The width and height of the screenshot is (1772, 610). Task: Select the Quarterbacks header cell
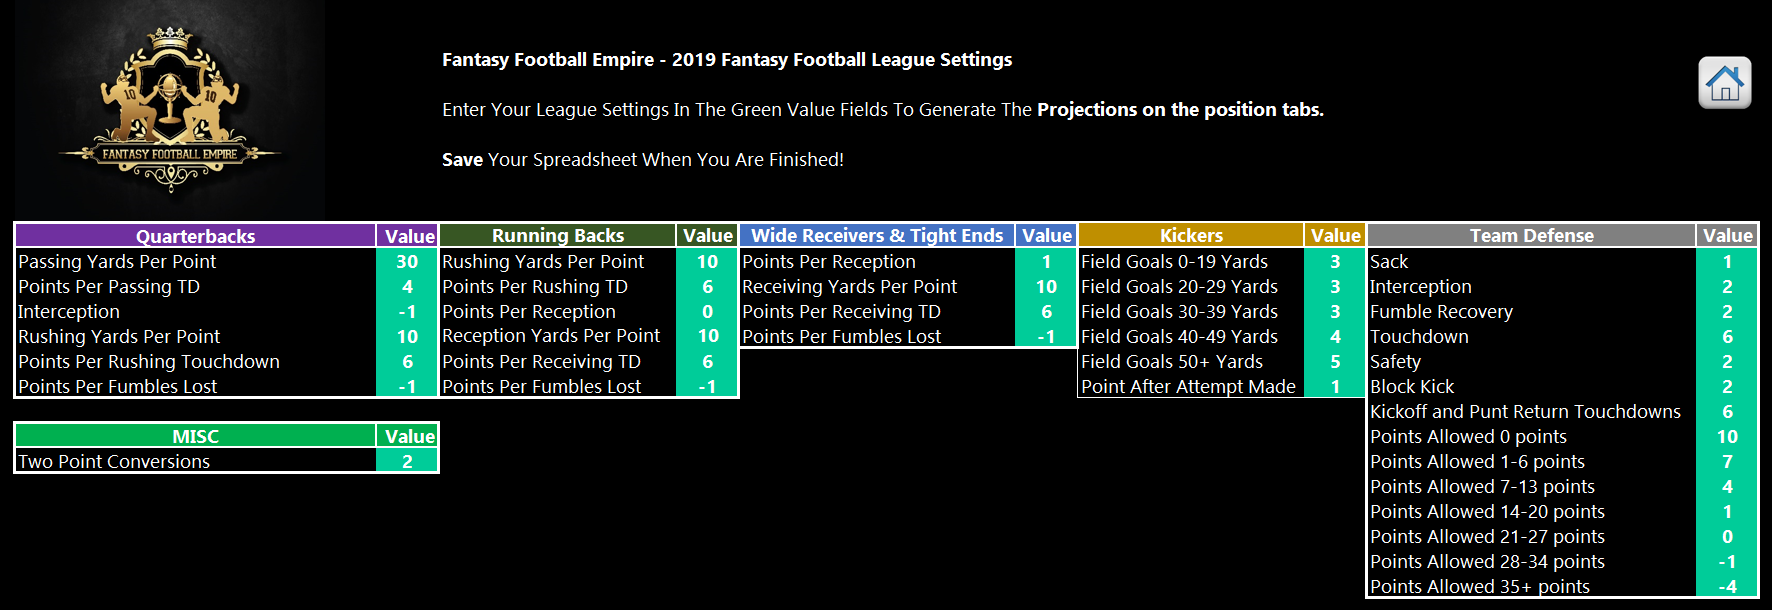click(196, 236)
